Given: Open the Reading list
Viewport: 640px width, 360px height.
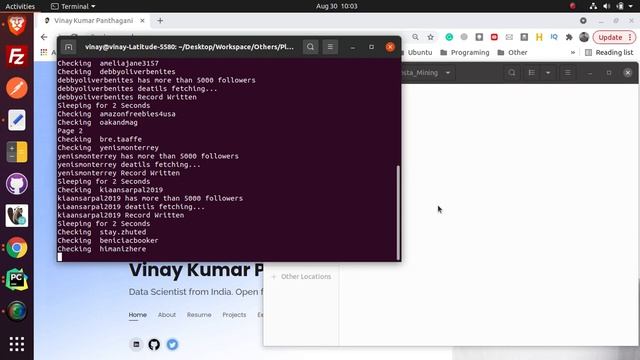Looking at the screenshot, I should 609,52.
